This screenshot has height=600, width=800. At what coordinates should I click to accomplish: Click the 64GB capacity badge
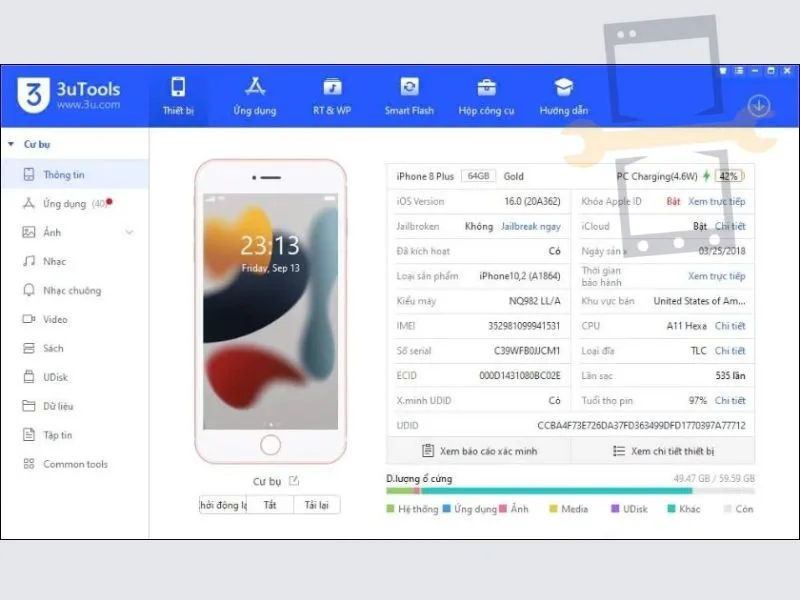pos(479,176)
